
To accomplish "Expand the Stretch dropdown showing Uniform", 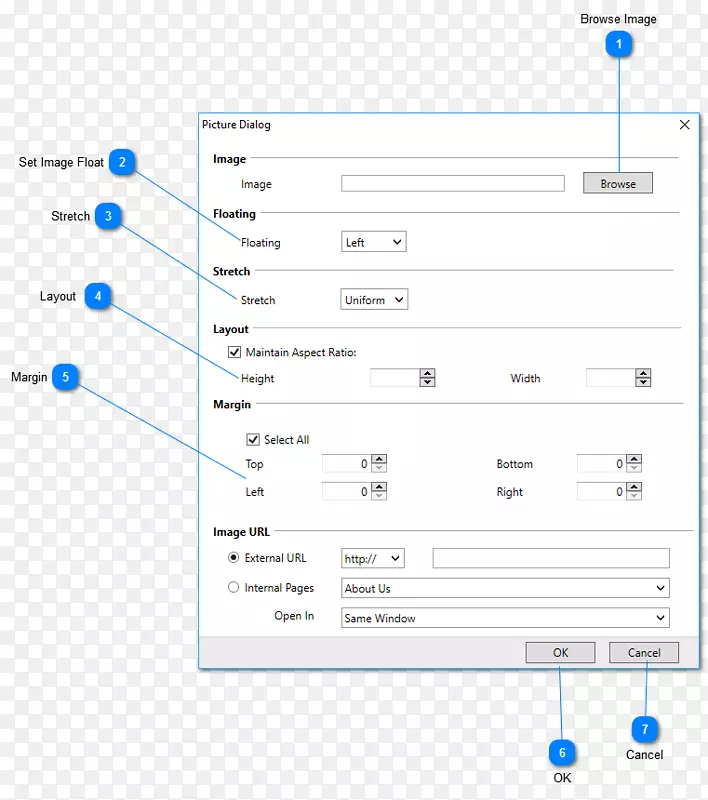I will point(375,300).
